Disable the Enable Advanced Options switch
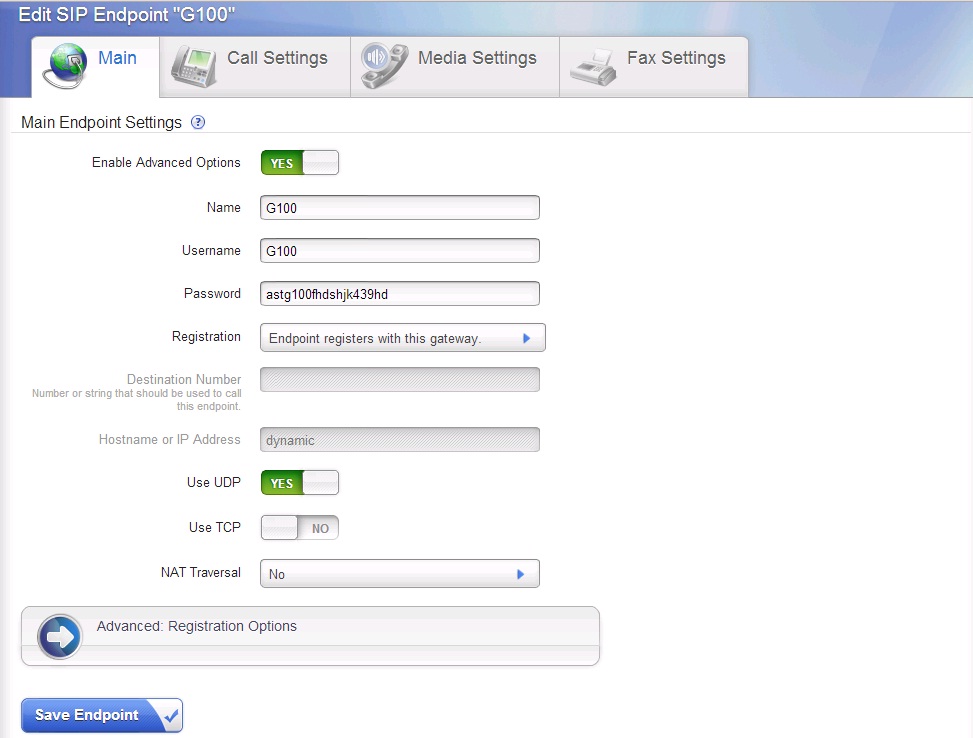This screenshot has width=973, height=738. click(300, 163)
